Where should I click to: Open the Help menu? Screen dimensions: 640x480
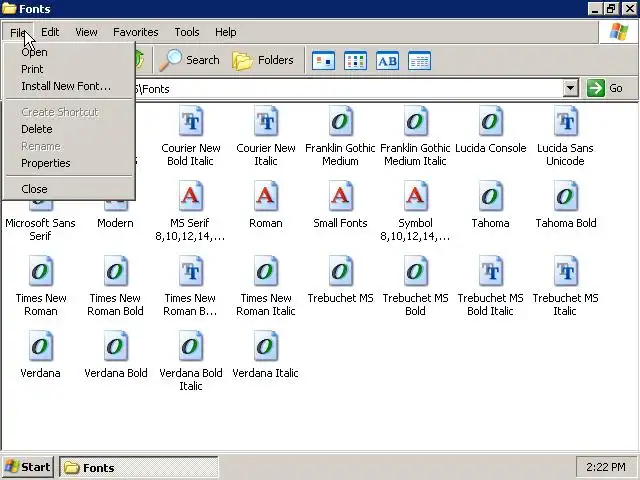(225, 32)
